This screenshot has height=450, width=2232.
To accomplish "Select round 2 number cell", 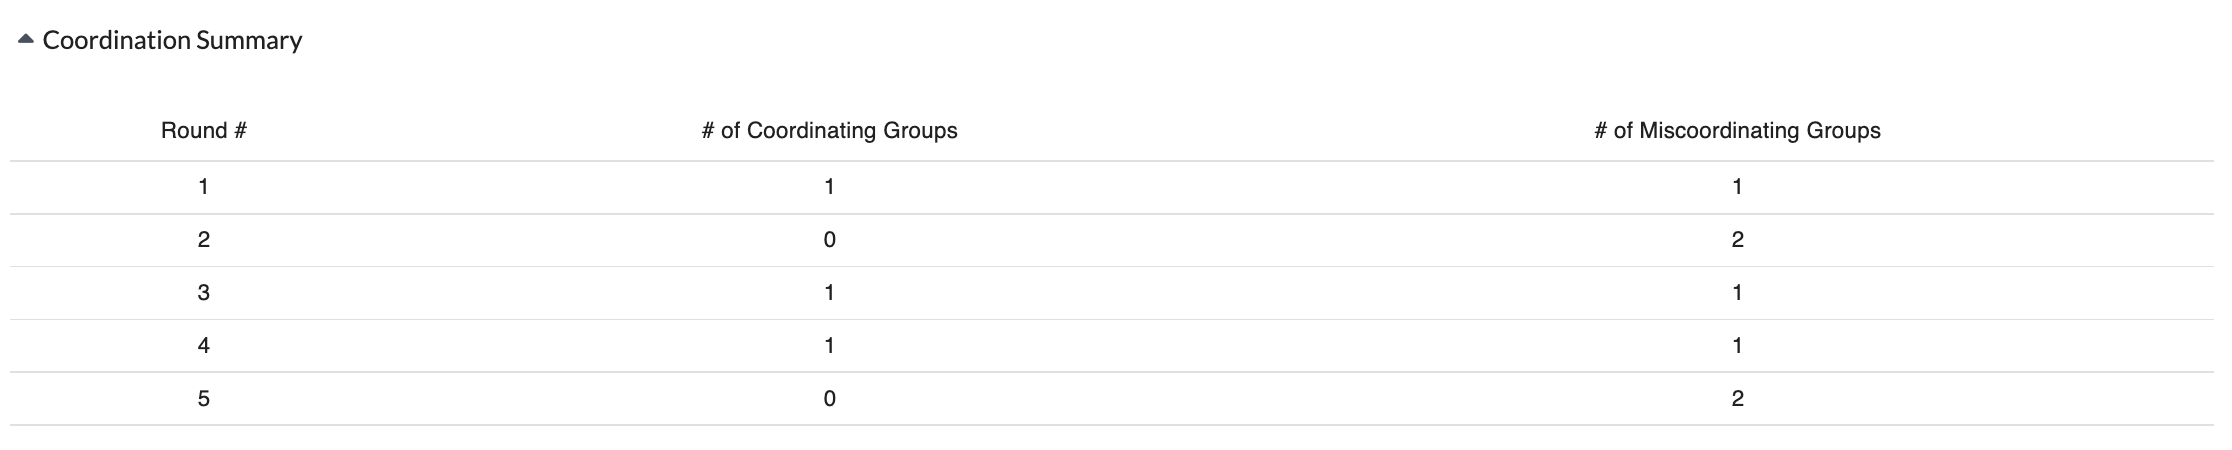I will pos(204,240).
